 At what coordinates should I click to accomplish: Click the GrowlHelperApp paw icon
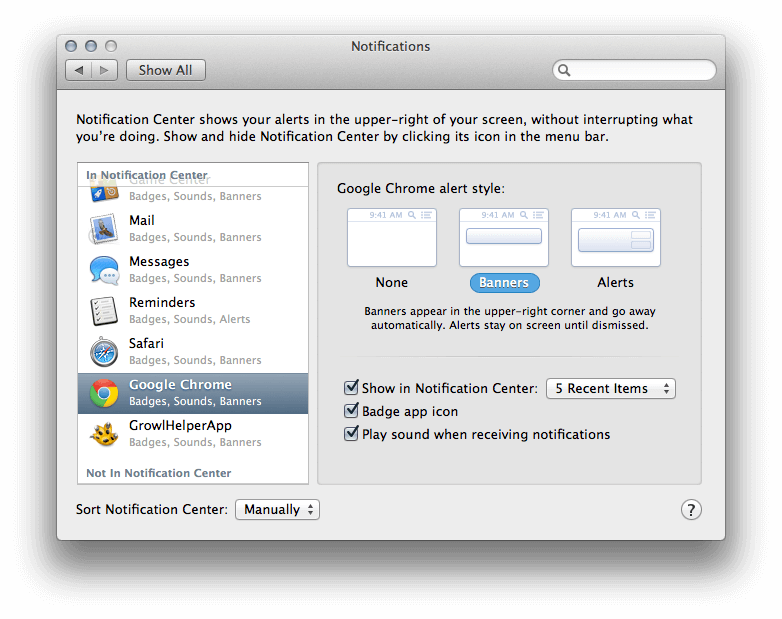tap(104, 434)
